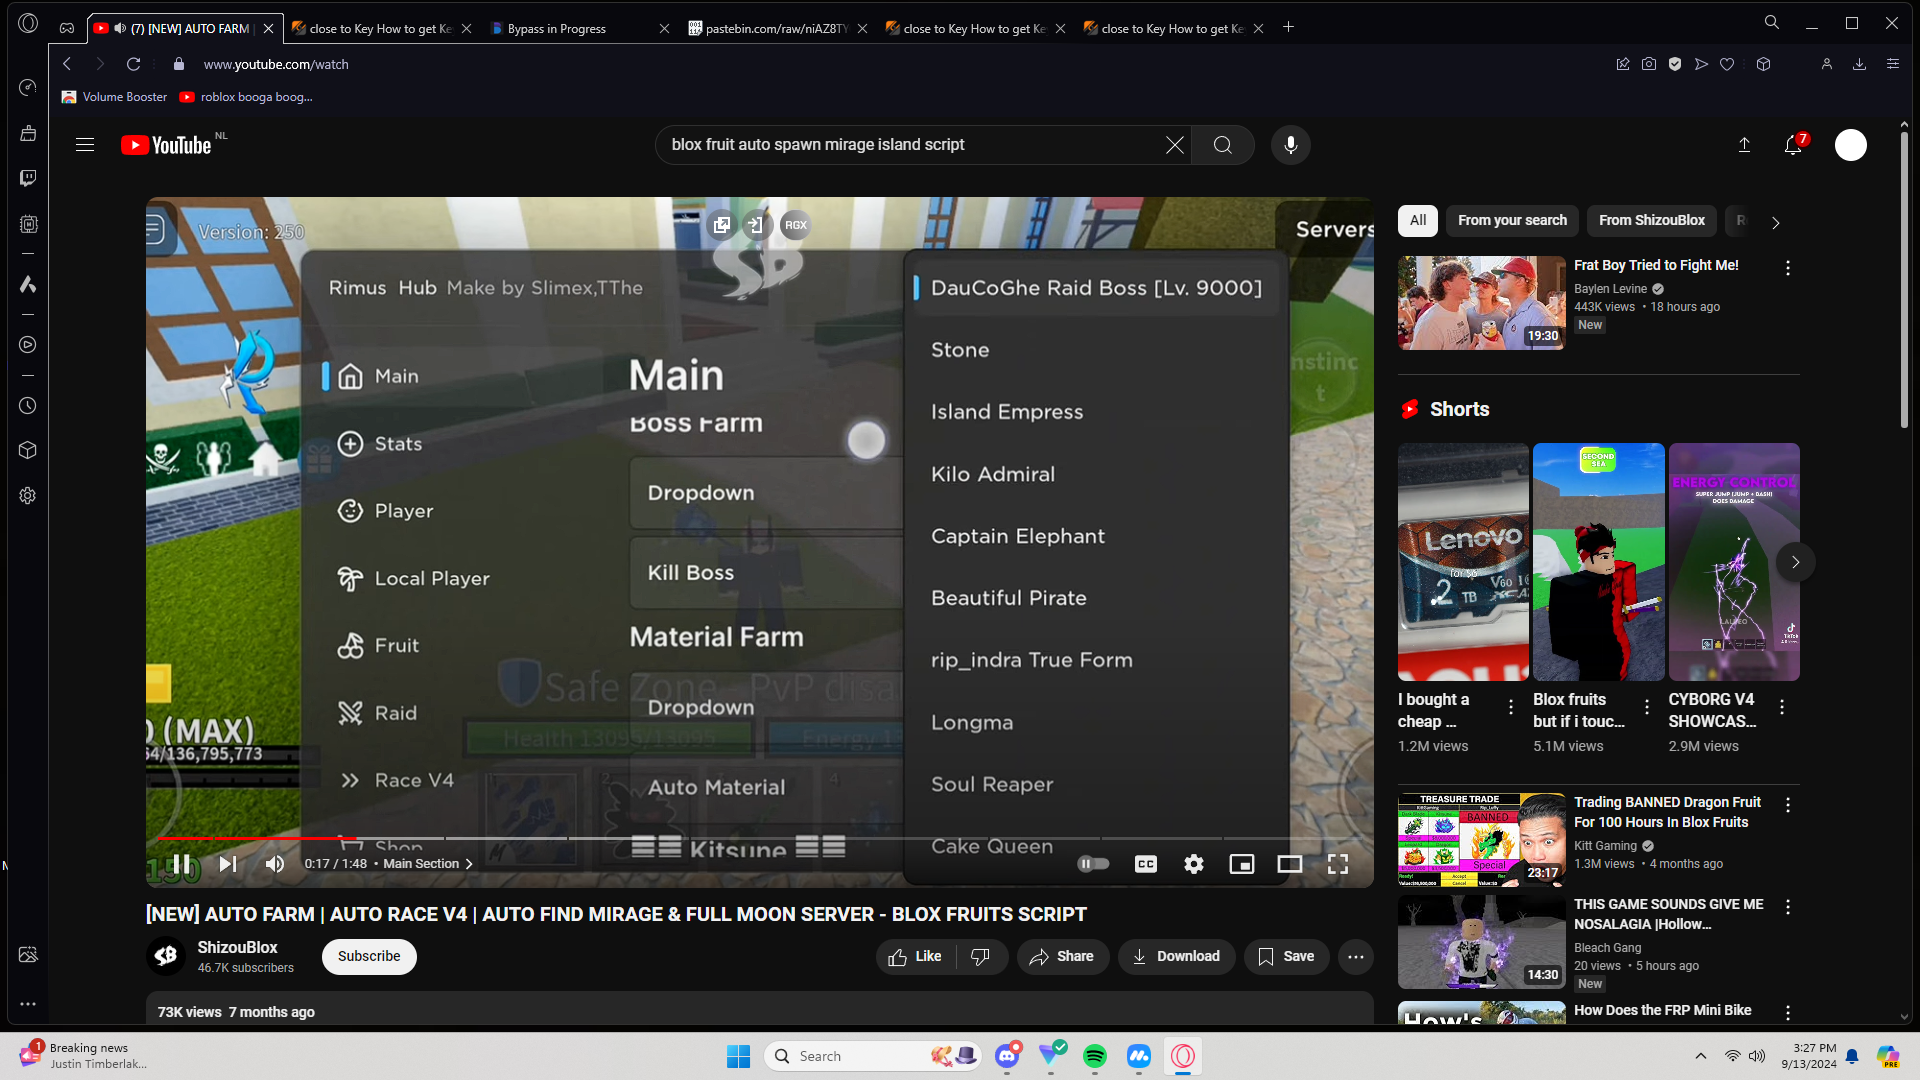The image size is (1920, 1080).
Task: Clear the YouTube search query
Action: click(x=1175, y=145)
